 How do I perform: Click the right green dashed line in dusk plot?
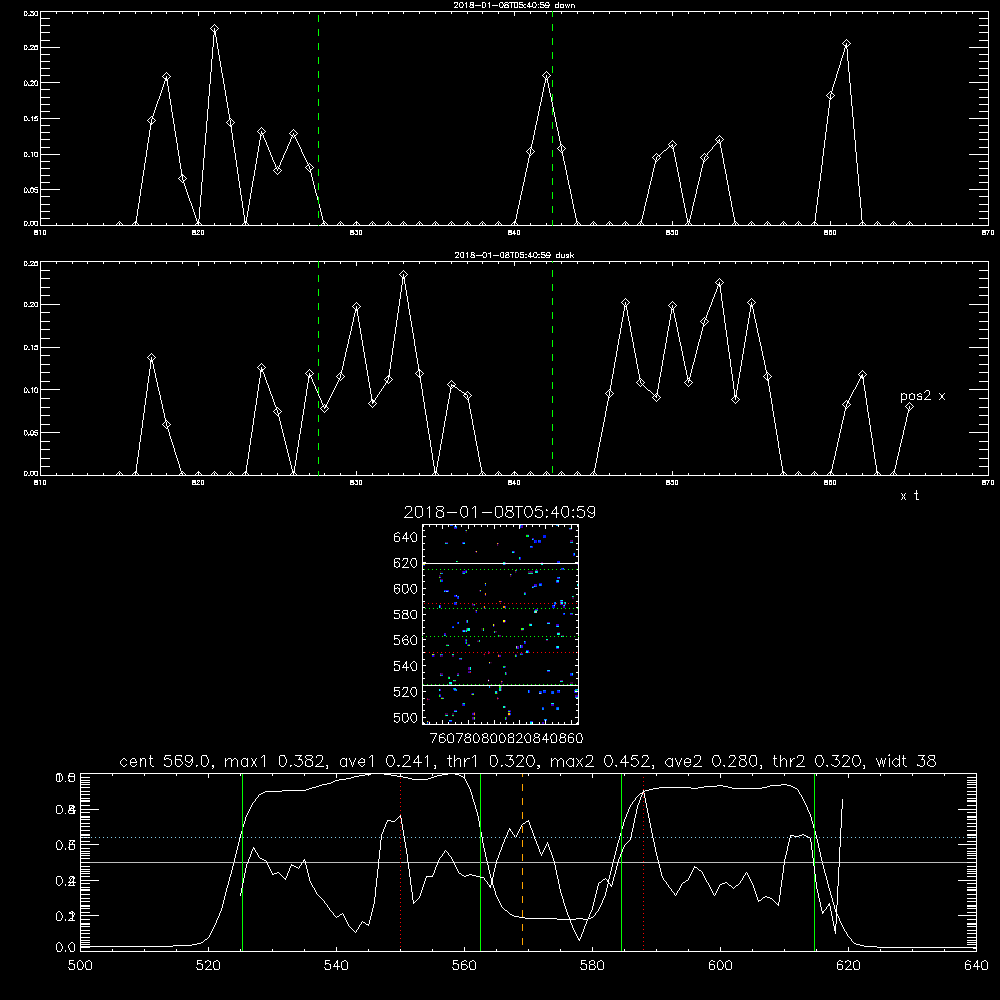[552, 368]
